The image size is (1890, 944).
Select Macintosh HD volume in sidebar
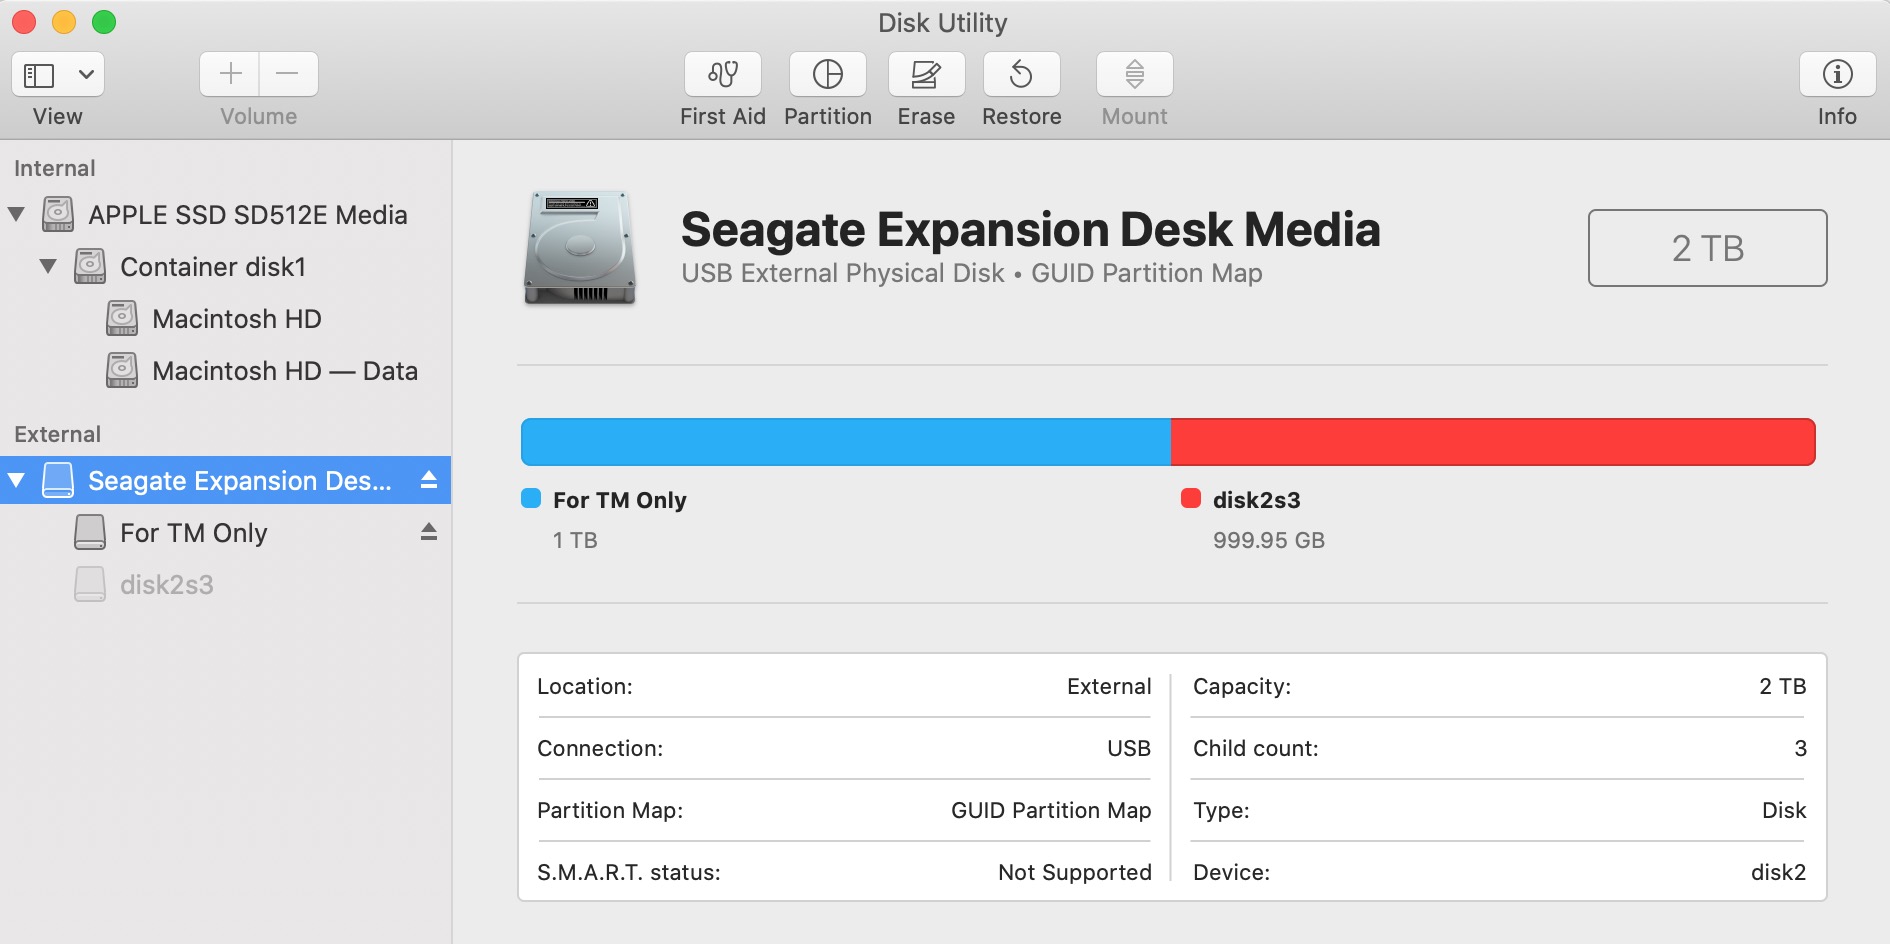pyautogui.click(x=236, y=319)
